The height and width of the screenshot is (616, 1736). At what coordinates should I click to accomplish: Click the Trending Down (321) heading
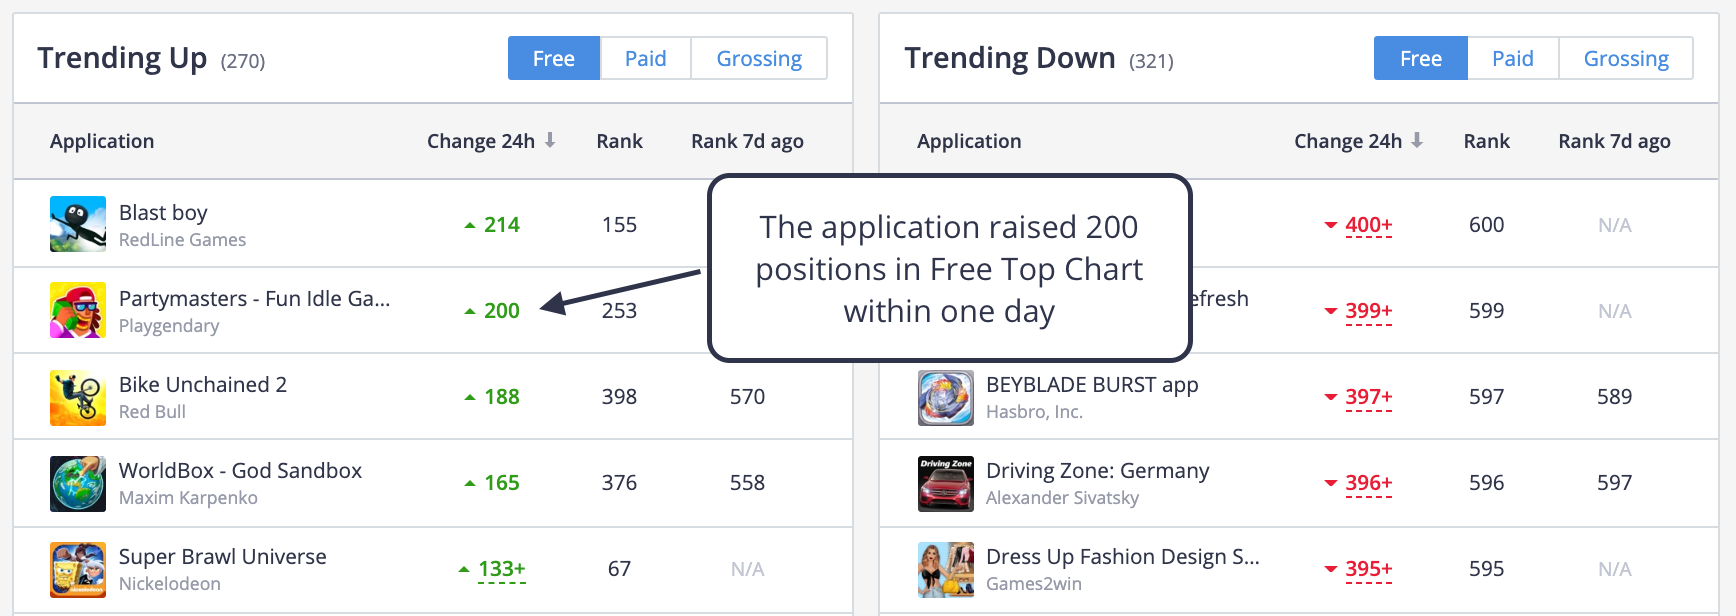click(x=1039, y=59)
